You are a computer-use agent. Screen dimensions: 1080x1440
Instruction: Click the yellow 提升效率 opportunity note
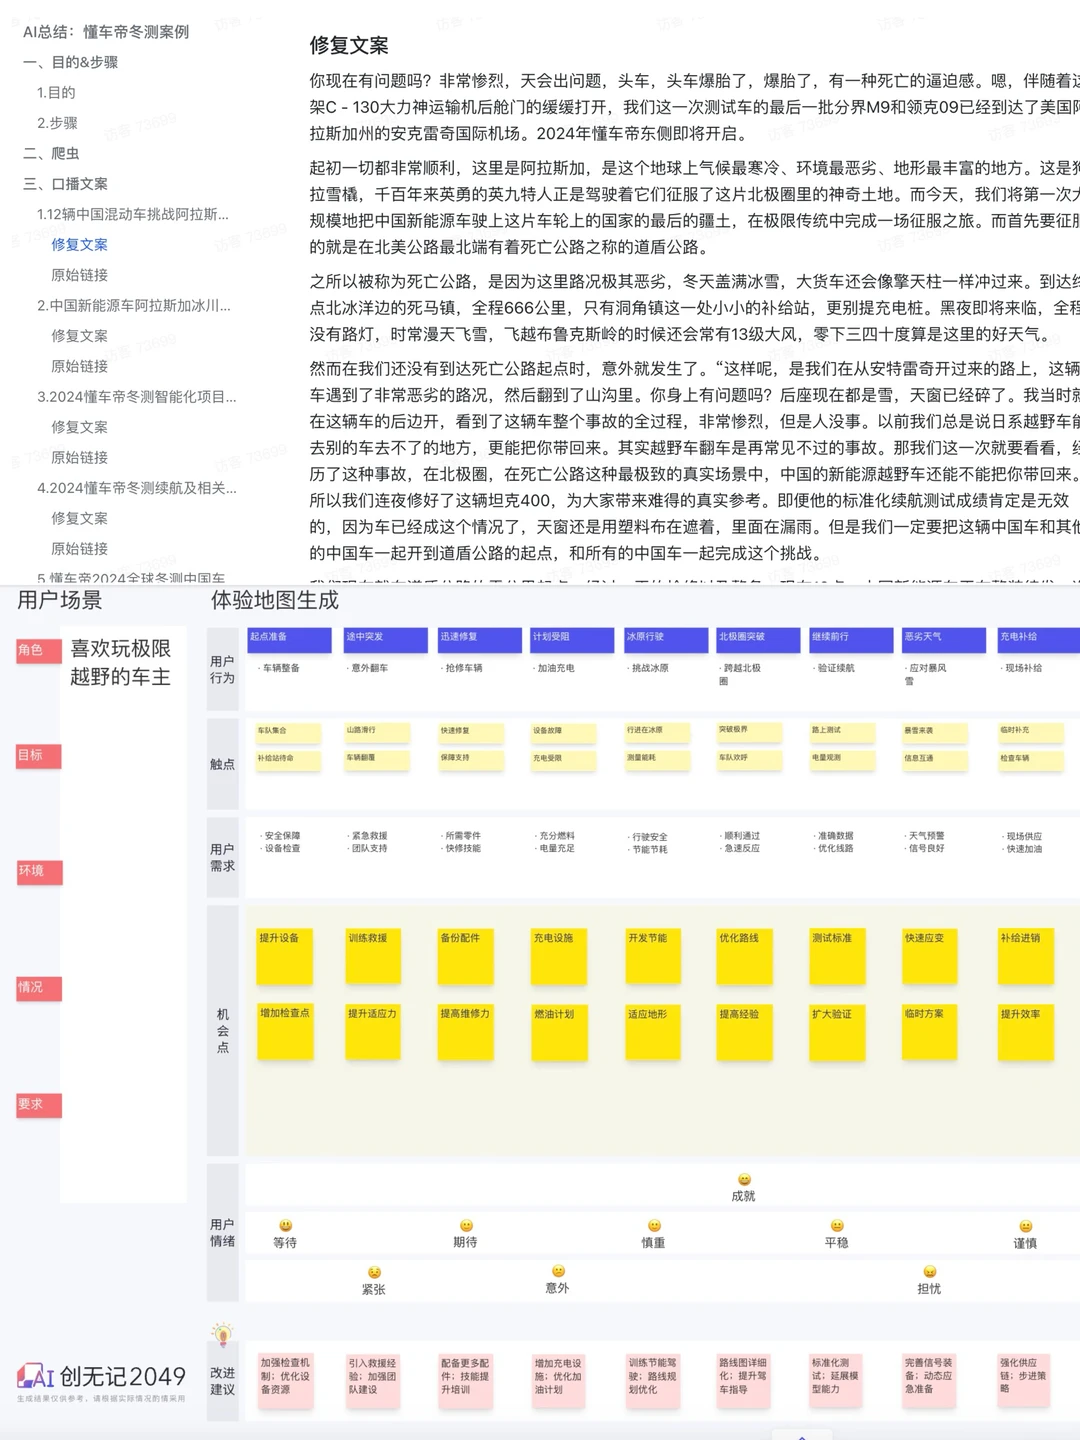pyautogui.click(x=1026, y=1032)
